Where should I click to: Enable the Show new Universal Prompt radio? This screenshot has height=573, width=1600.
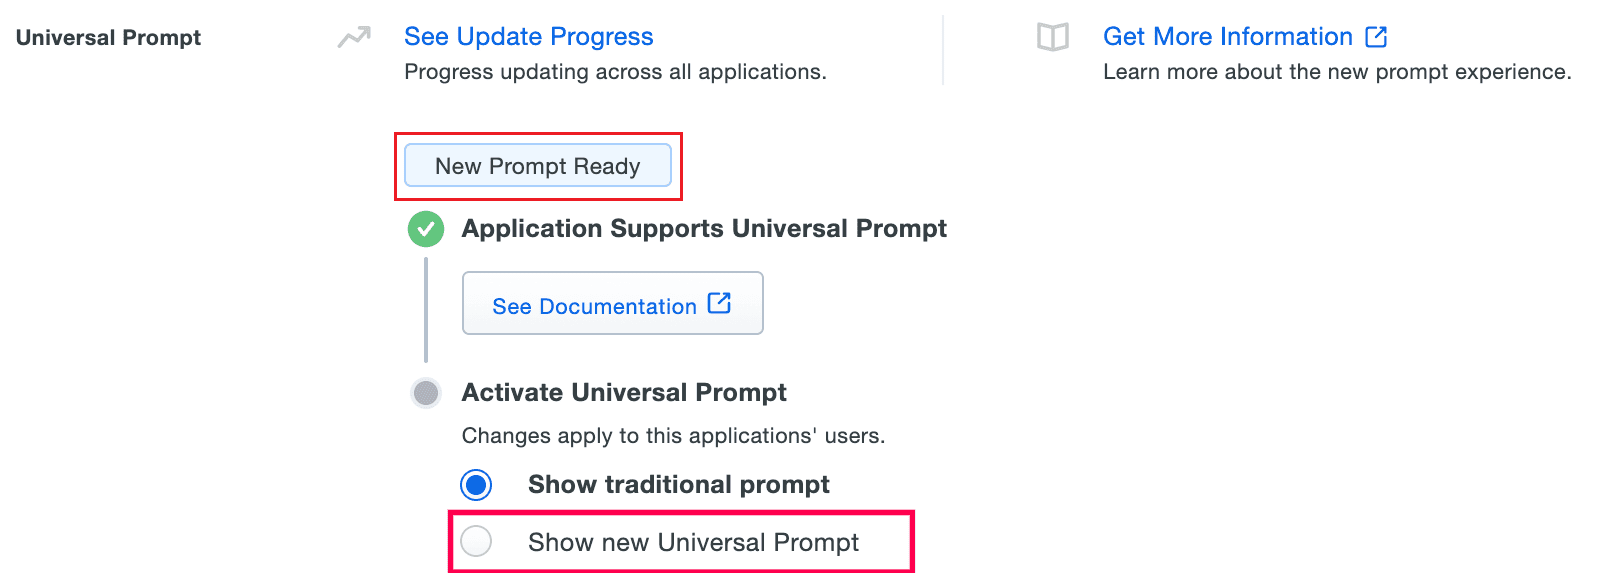[476, 542]
